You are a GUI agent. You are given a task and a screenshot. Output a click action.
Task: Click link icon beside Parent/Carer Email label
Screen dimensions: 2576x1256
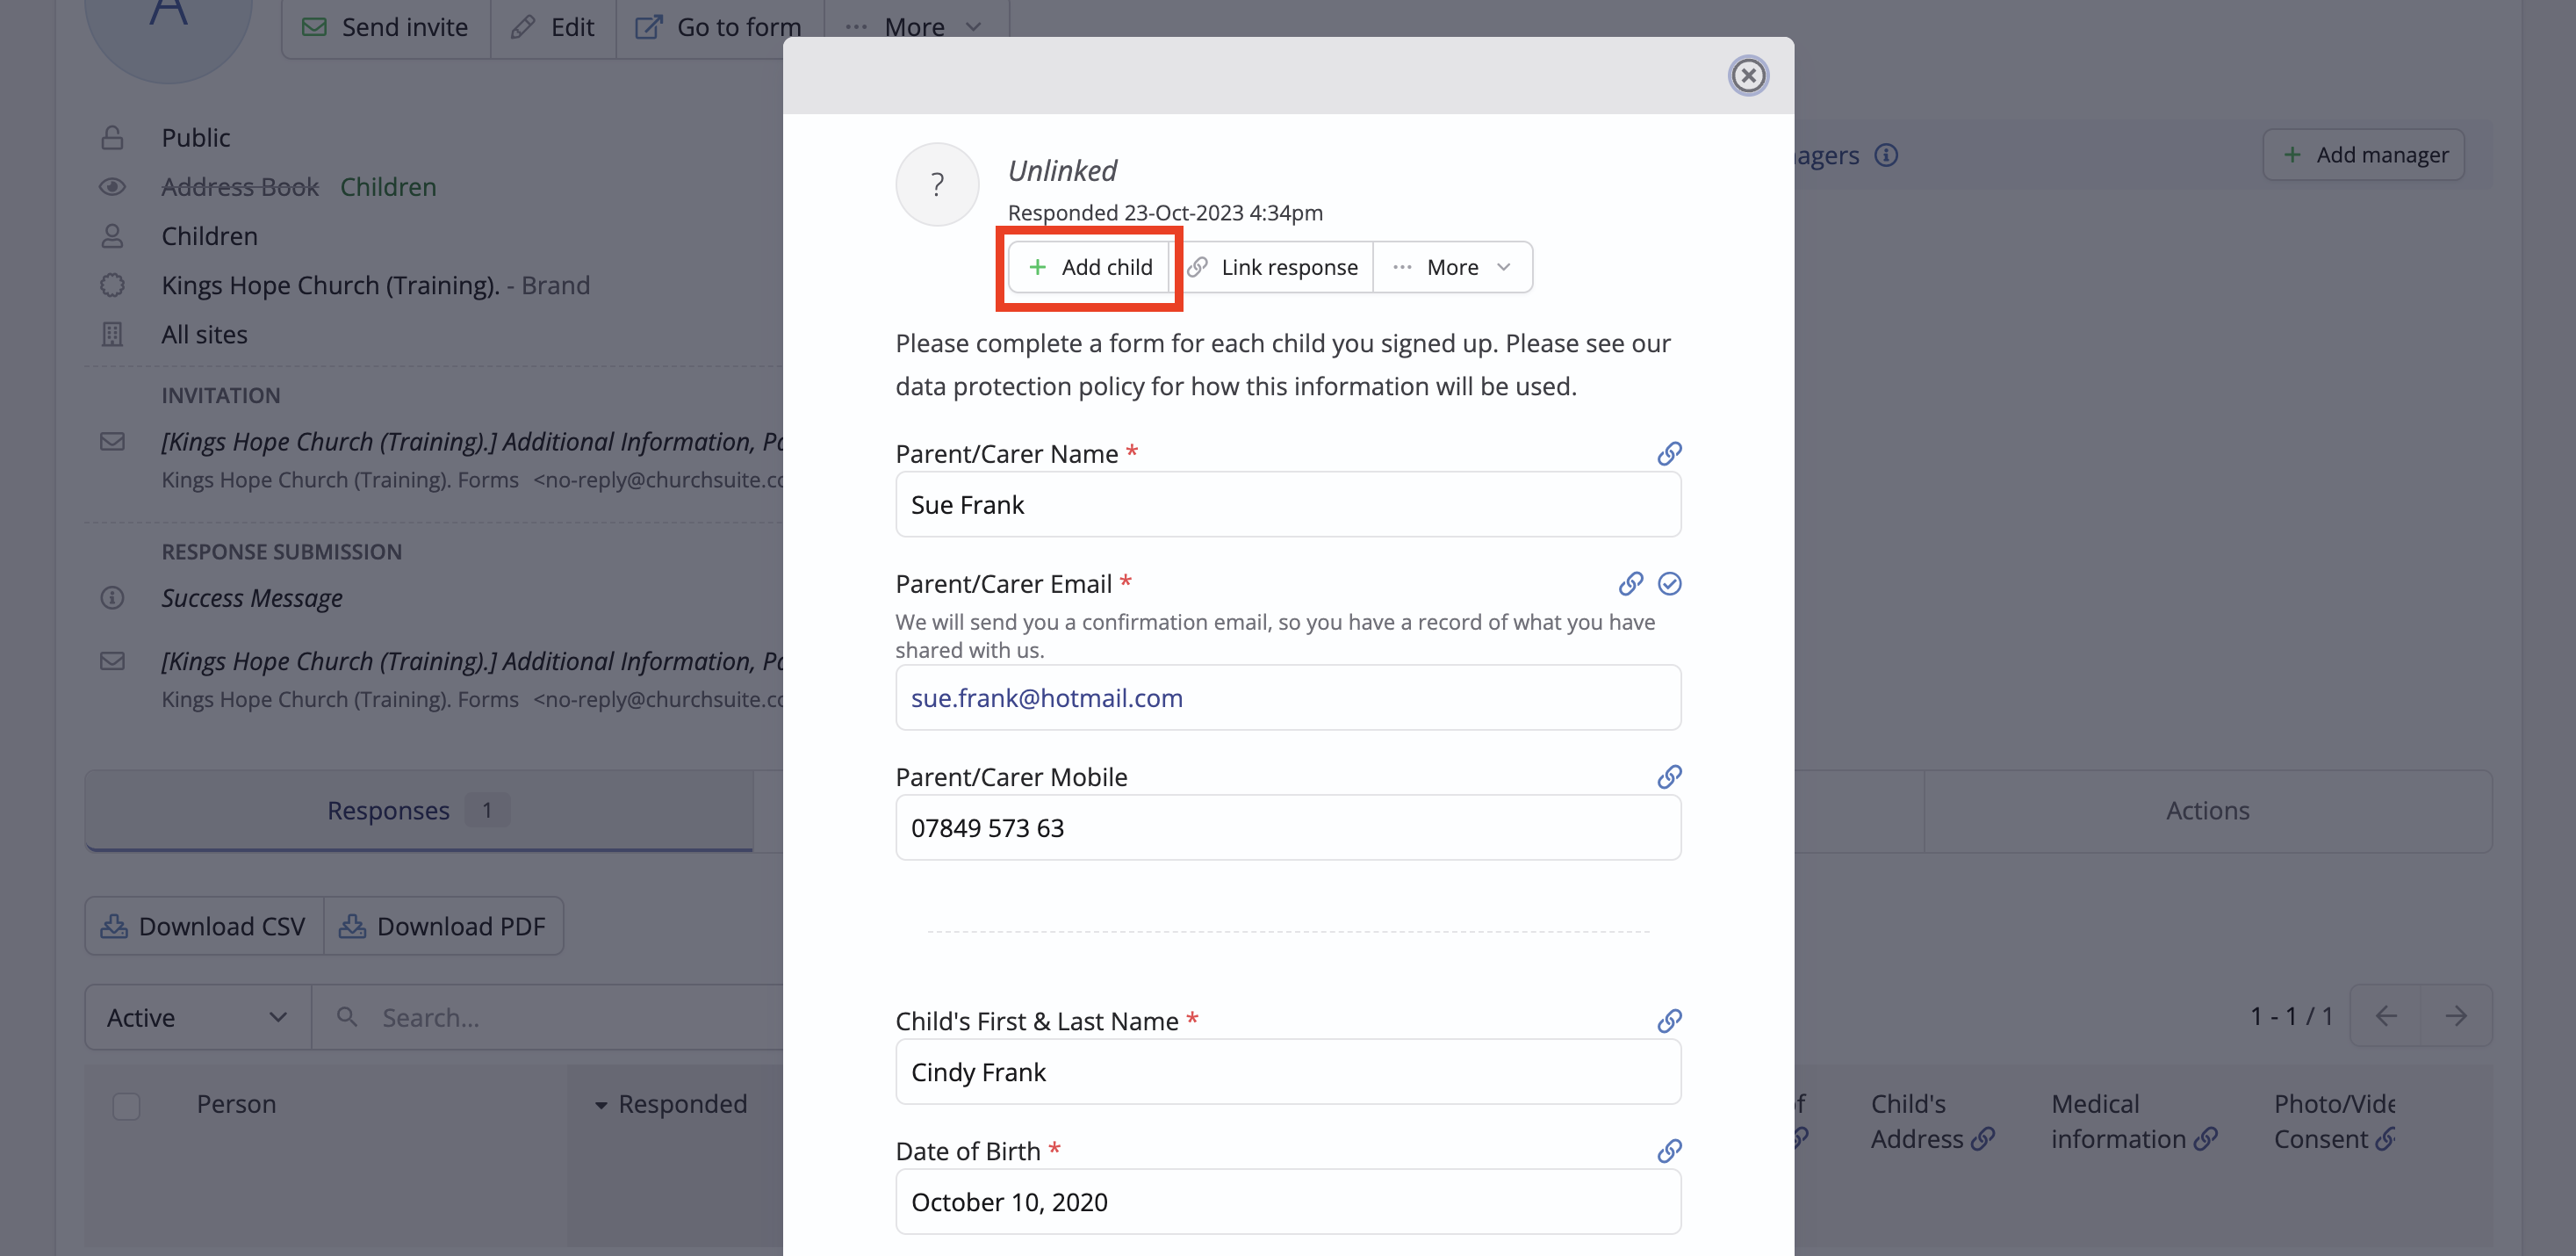(1630, 584)
